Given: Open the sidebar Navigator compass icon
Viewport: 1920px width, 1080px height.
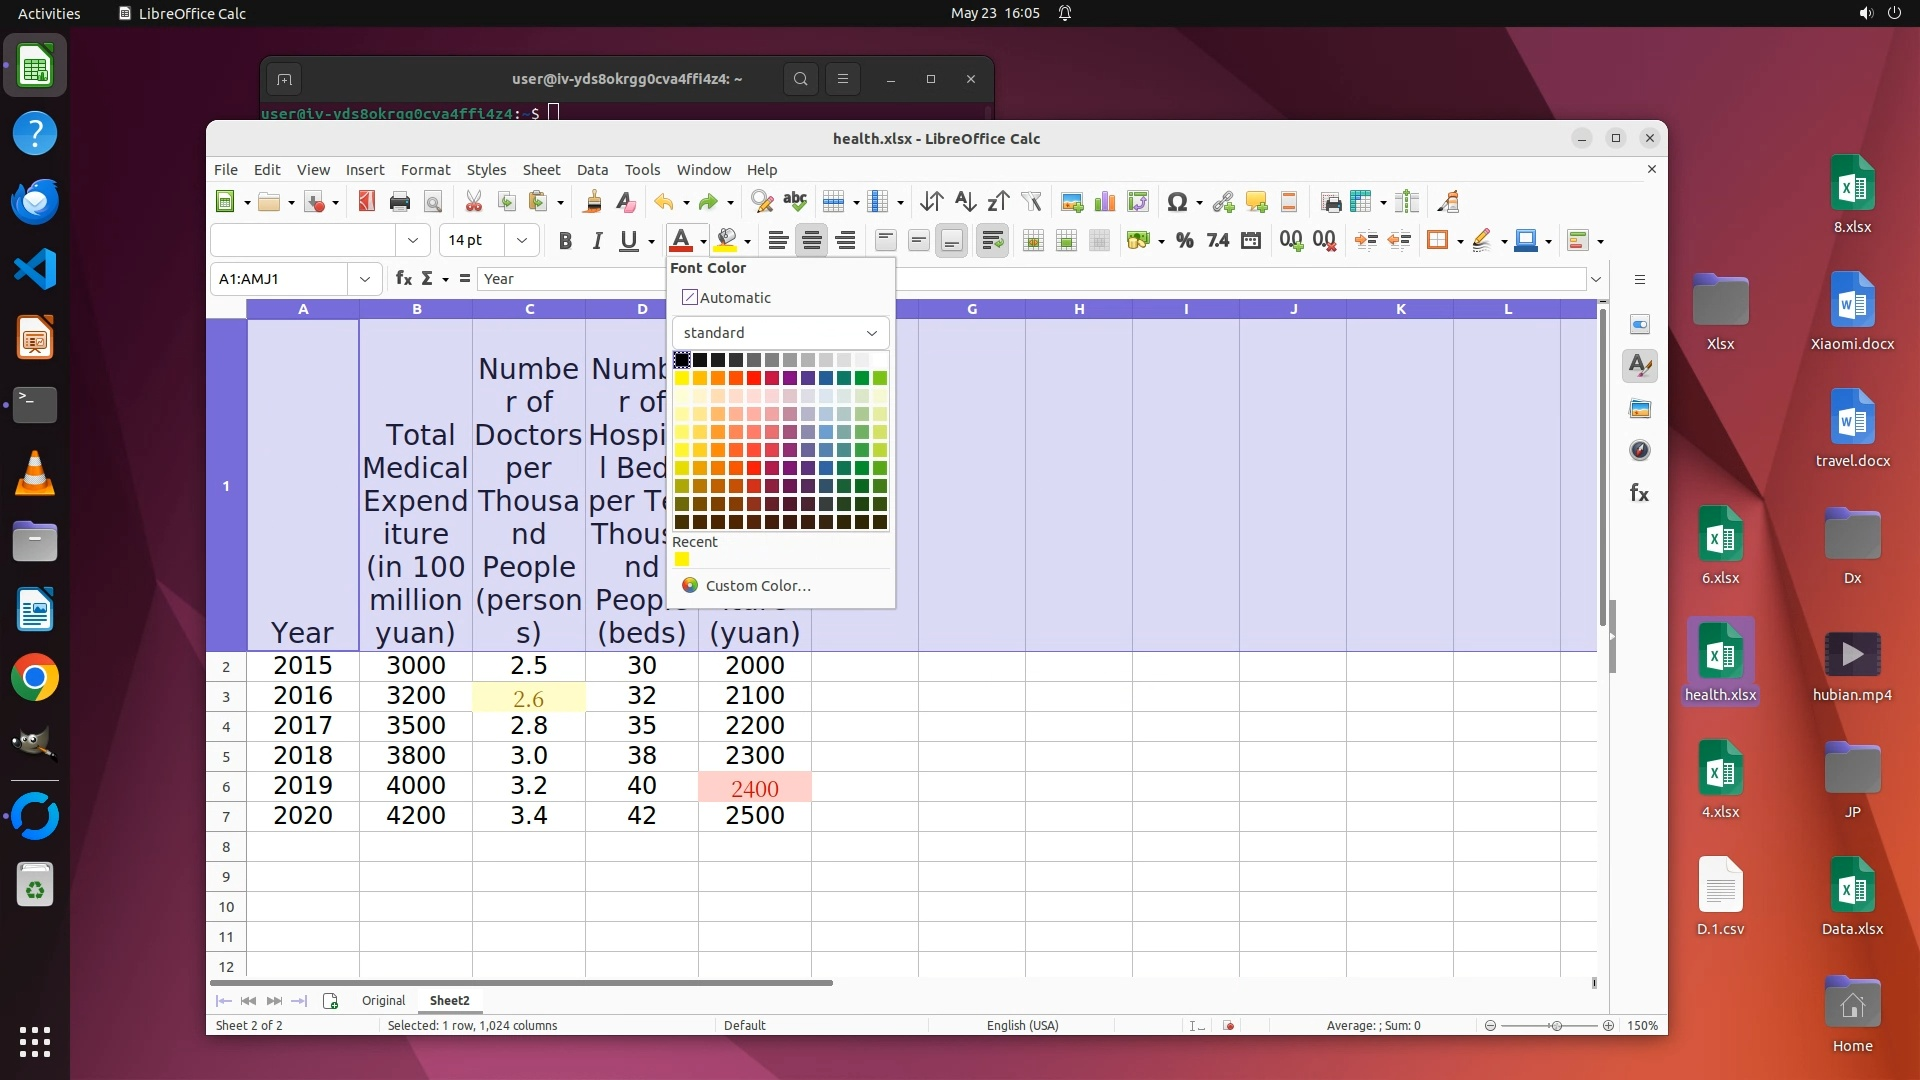Looking at the screenshot, I should [1640, 450].
